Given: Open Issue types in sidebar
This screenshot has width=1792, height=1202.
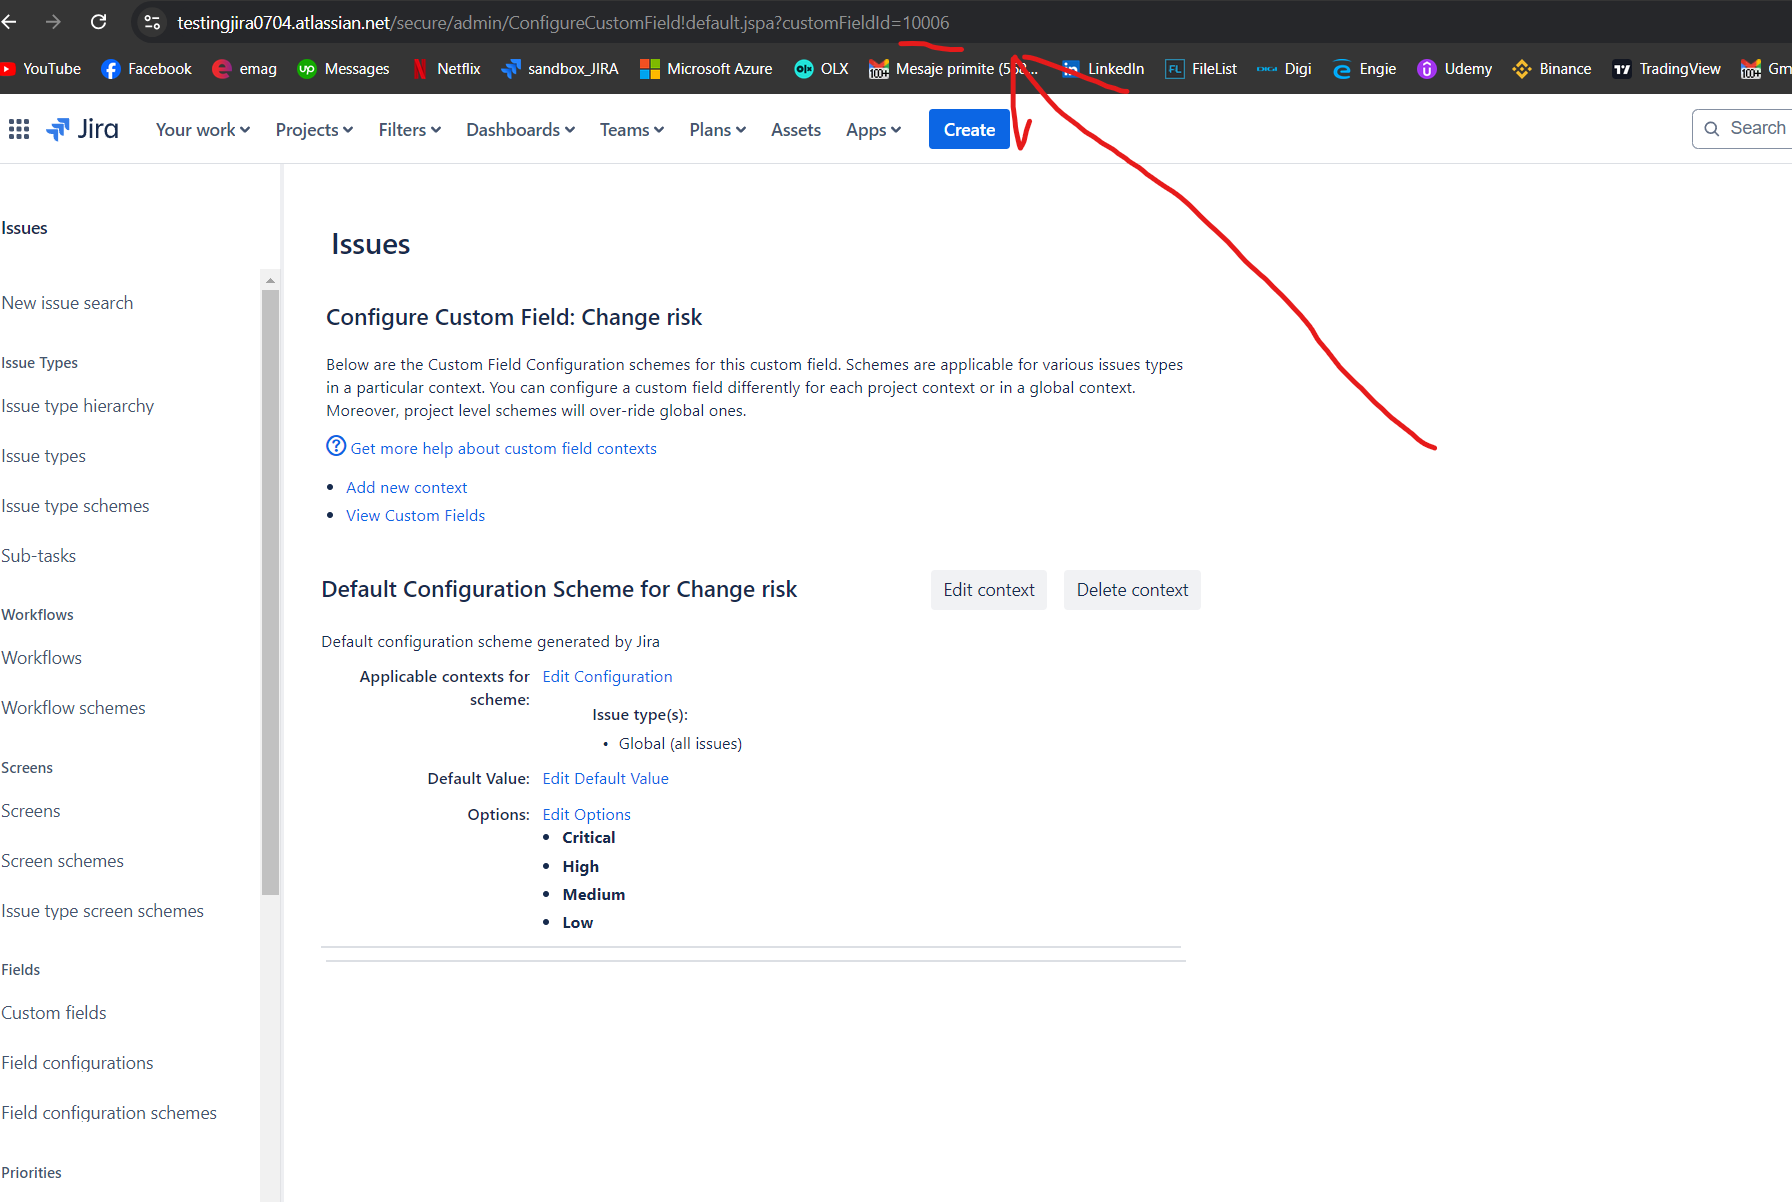Looking at the screenshot, I should (x=43, y=456).
